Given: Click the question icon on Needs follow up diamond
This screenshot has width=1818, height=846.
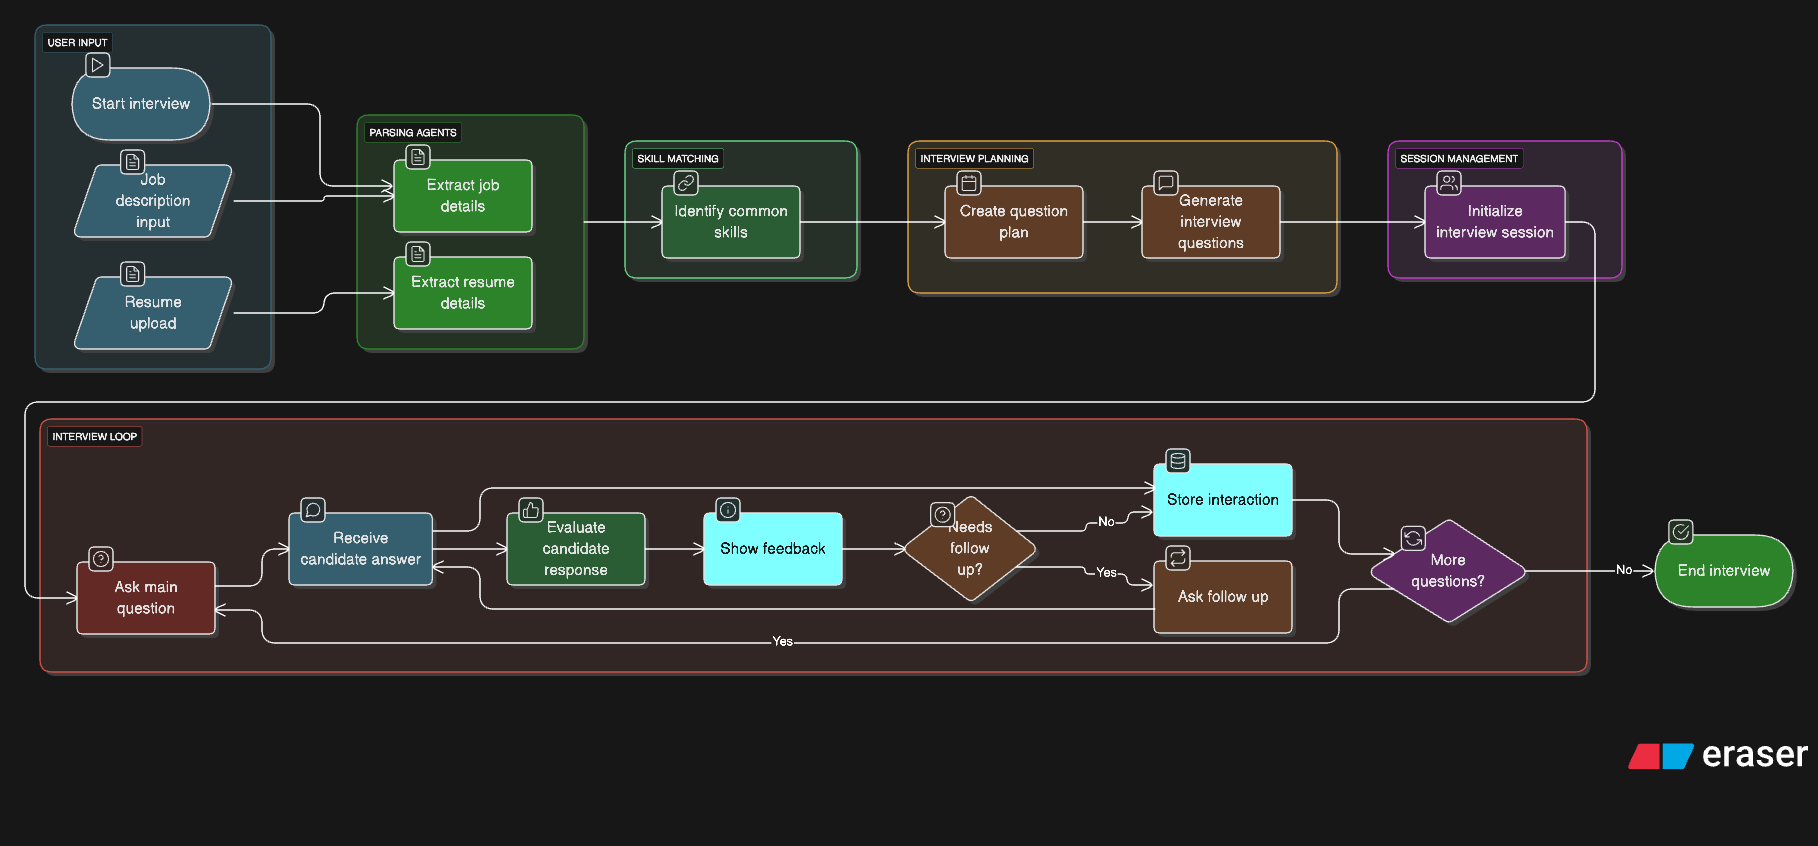Looking at the screenshot, I should click(x=943, y=514).
